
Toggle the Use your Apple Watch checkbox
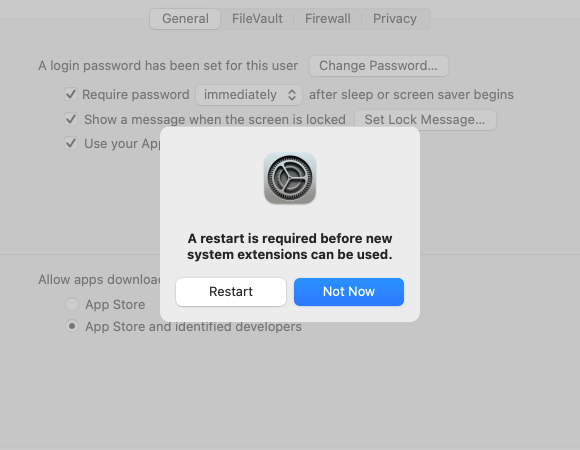click(x=71, y=143)
